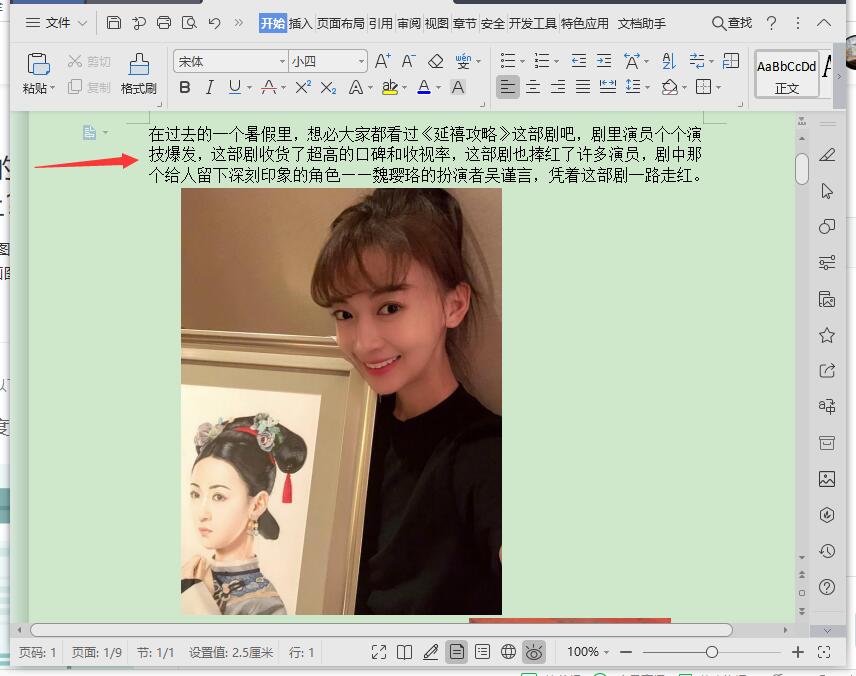The image size is (856, 676).
Task: Toggle Bold formatting
Action: pos(185,87)
